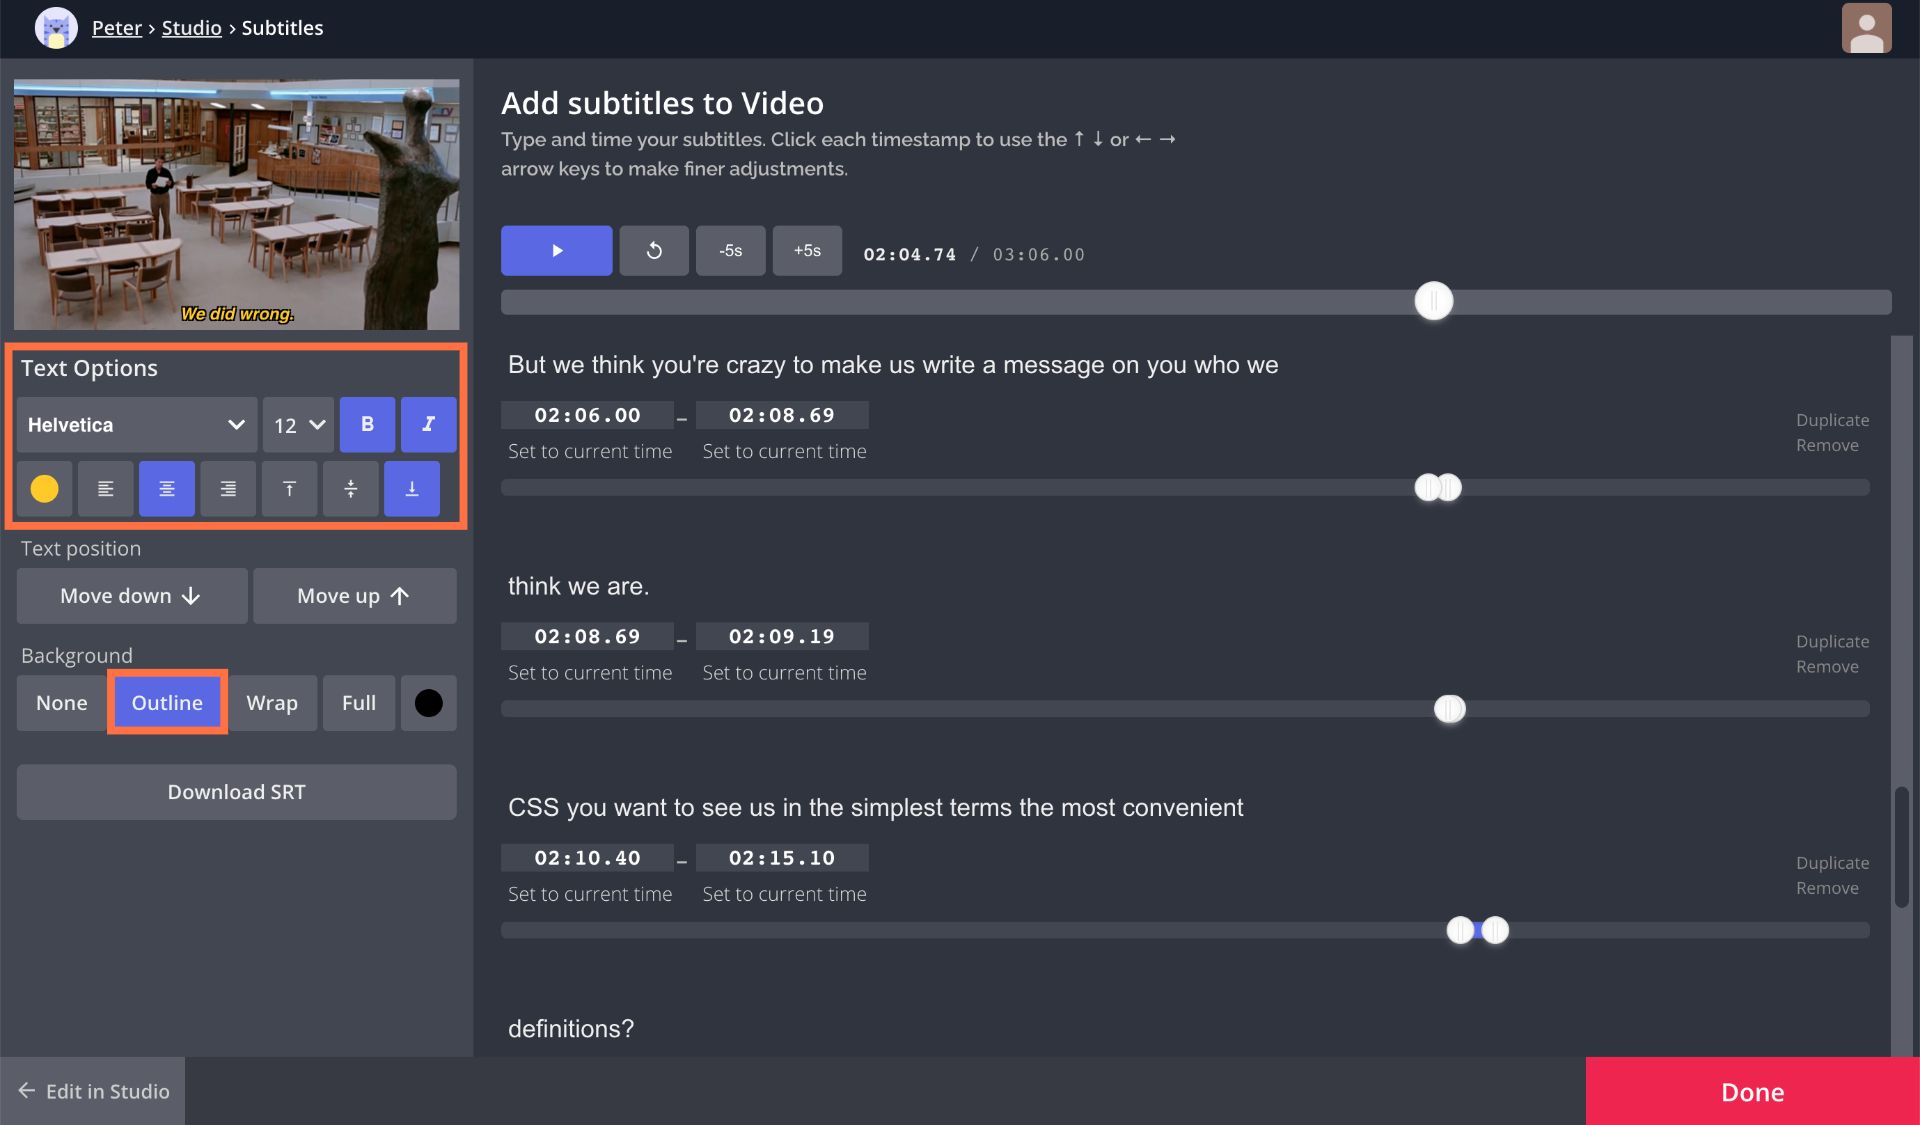This screenshot has height=1125, width=1920.
Task: Open Peter from the breadcrumb navigation
Action: [x=116, y=27]
